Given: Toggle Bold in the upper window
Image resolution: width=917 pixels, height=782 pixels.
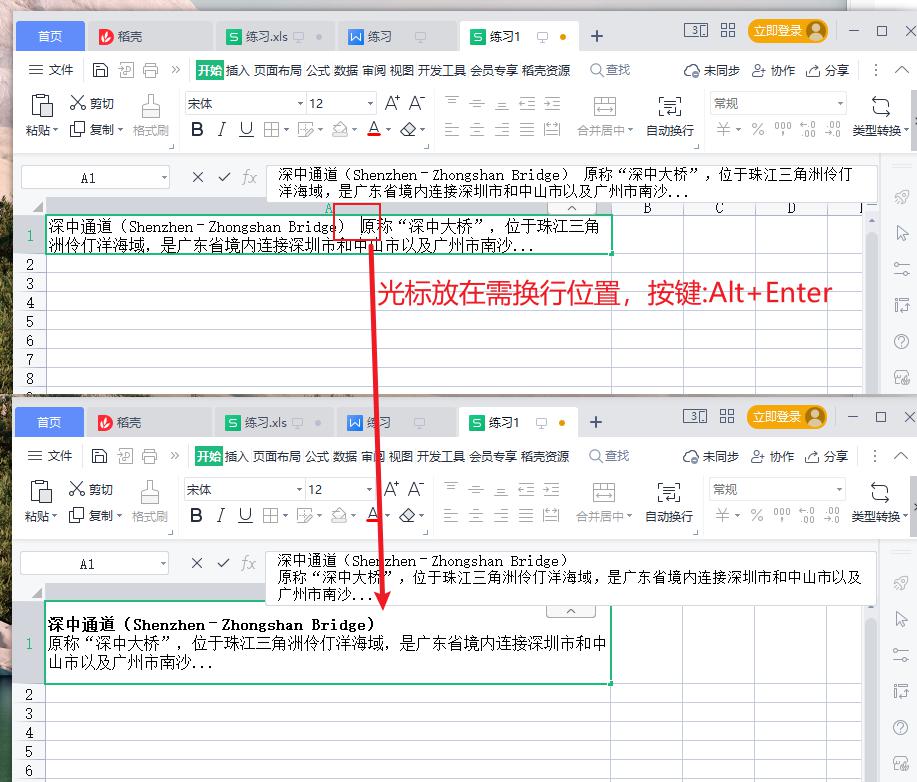Looking at the screenshot, I should click(197, 129).
